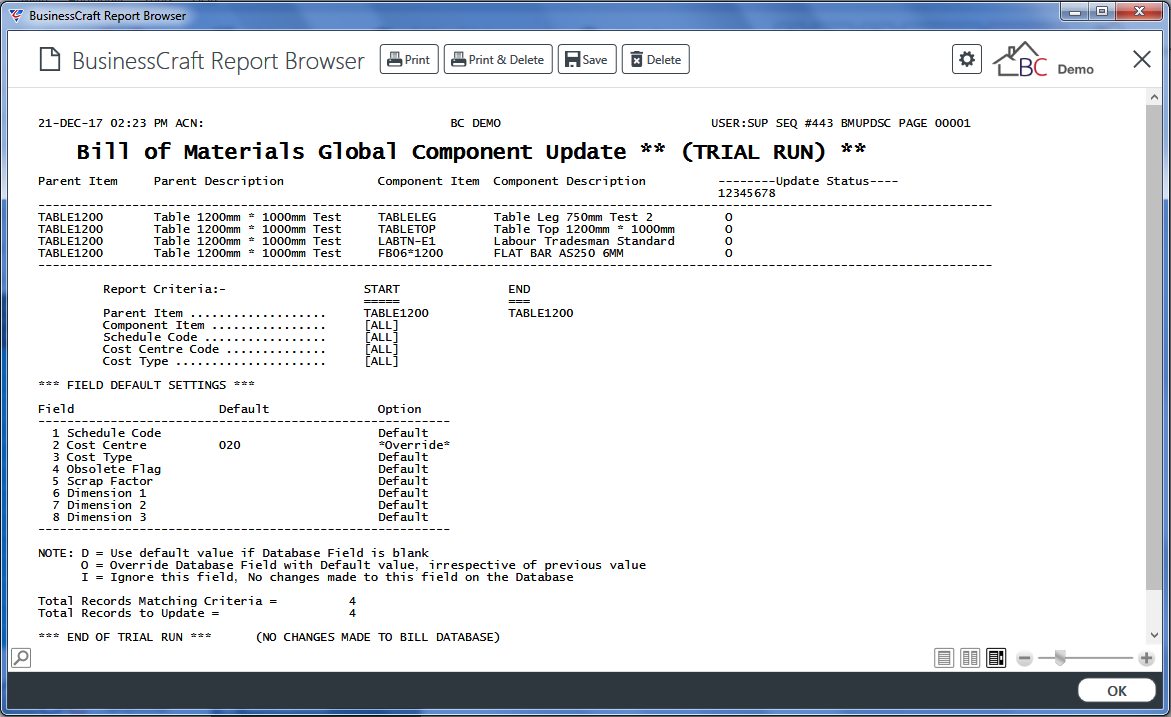
Task: Select the LABTN-E1 component item text
Action: click(x=407, y=241)
